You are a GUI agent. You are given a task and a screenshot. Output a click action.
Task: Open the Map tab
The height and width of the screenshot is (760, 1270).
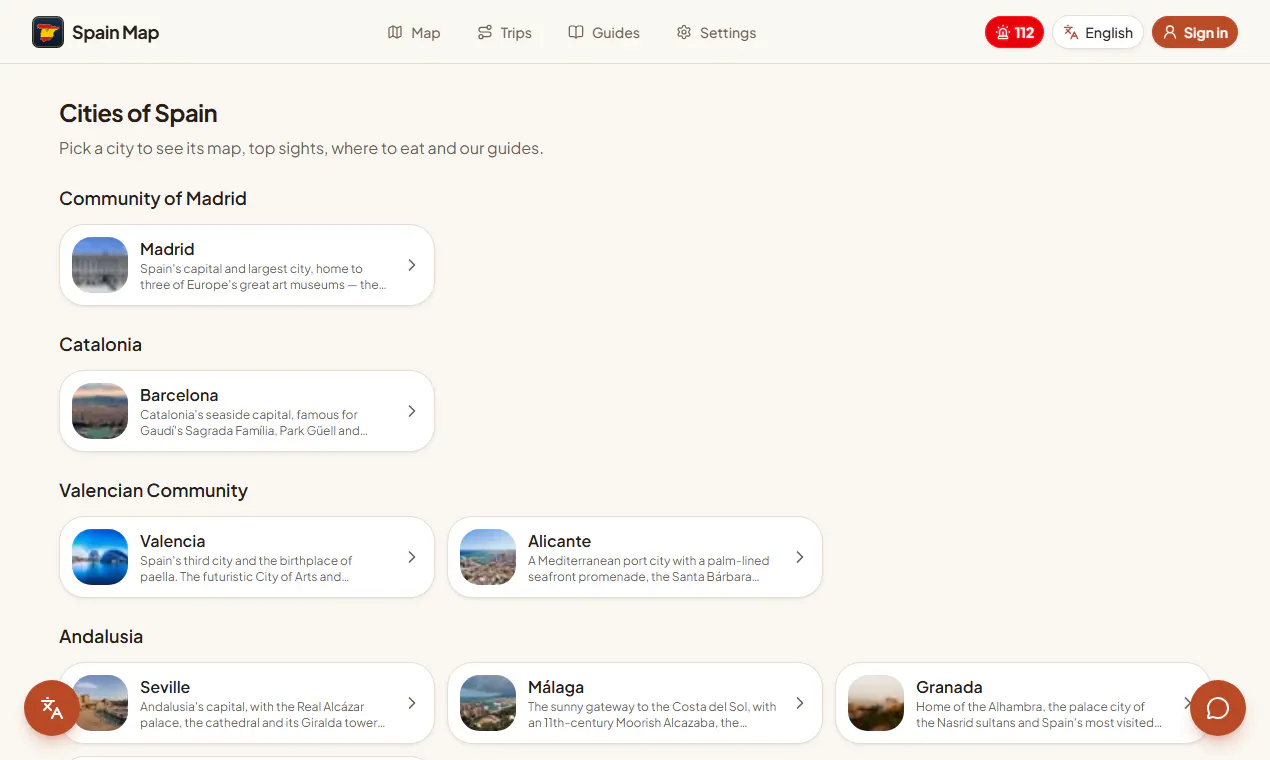(x=414, y=32)
